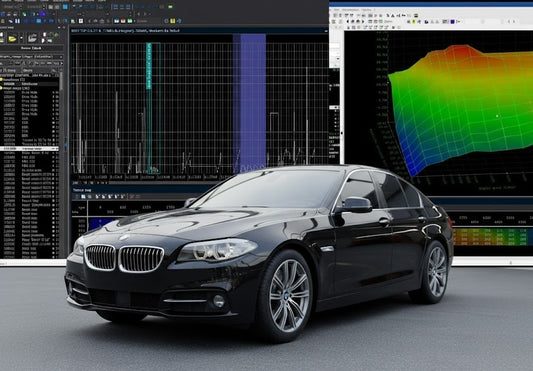Click the red icon in dark window's third toolbar row
Image resolution: width=533 pixels, height=371 pixels.
[x=123, y=21]
